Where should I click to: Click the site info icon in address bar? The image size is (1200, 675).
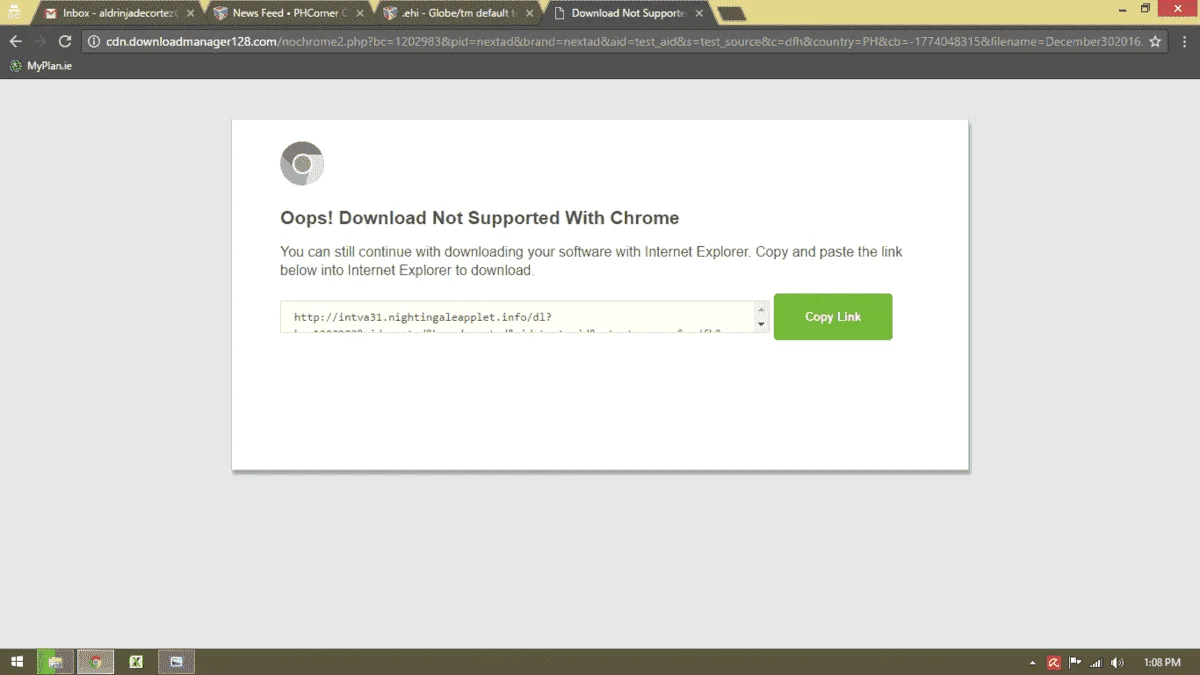click(94, 42)
